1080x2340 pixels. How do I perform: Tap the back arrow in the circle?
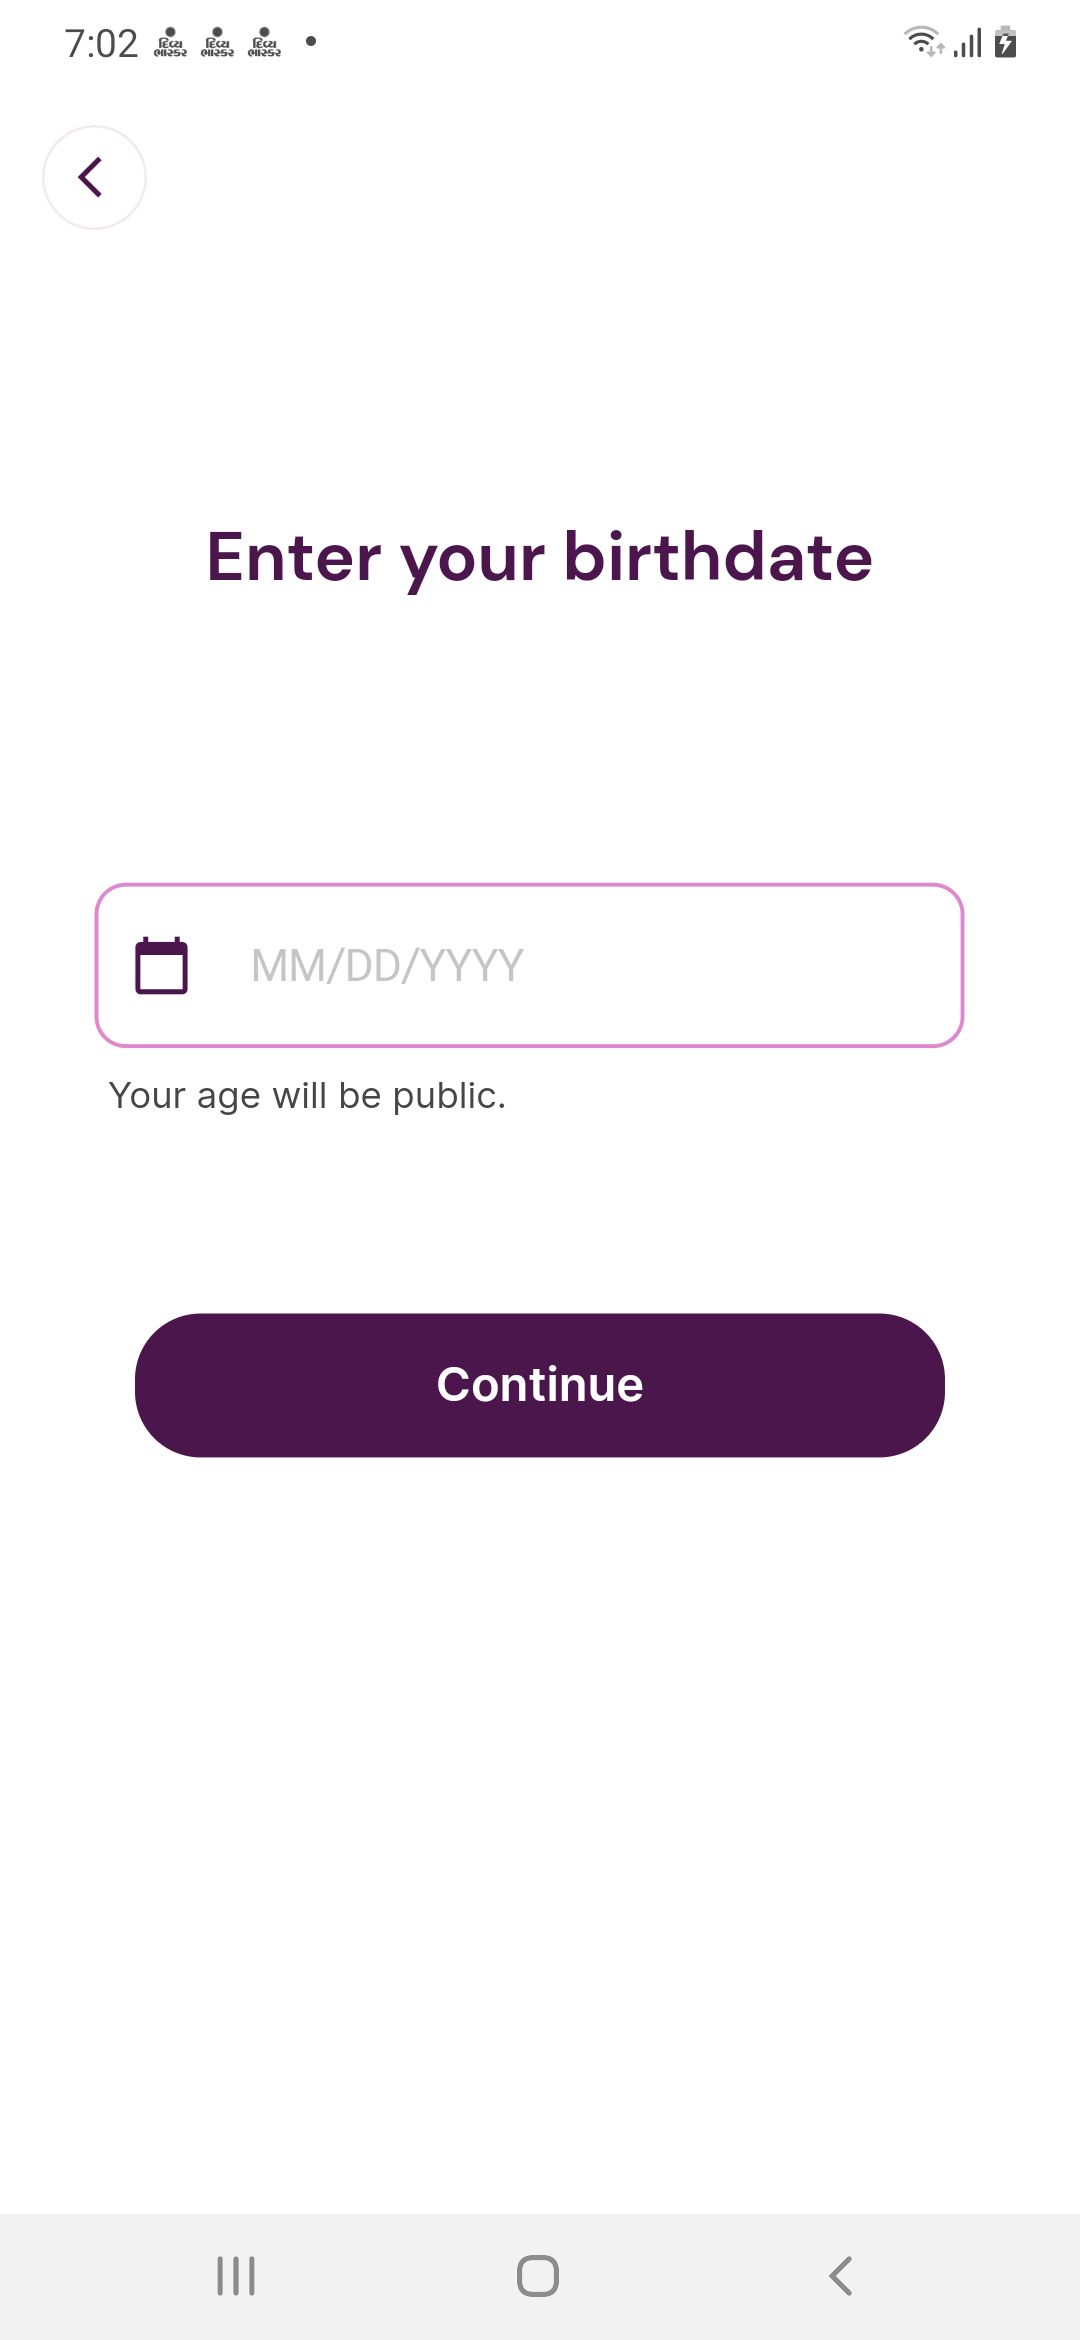[94, 178]
